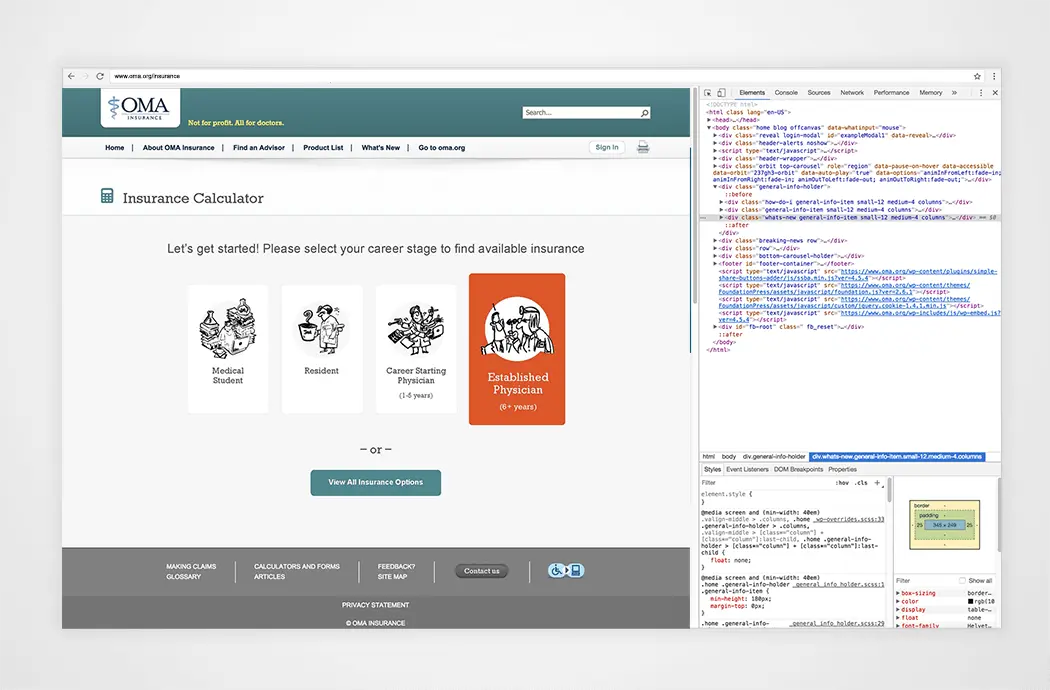1050x690 pixels.
Task: Toggle the .cls class editor pane
Action: tap(861, 482)
